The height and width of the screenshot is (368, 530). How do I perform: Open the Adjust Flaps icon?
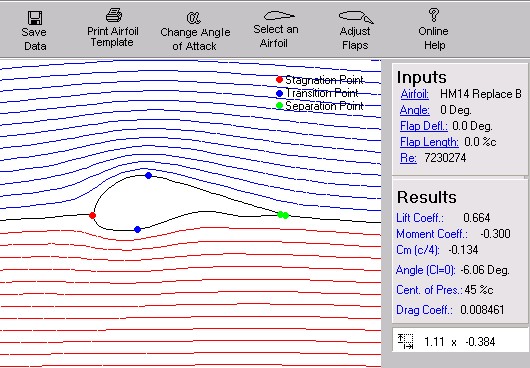(x=356, y=17)
